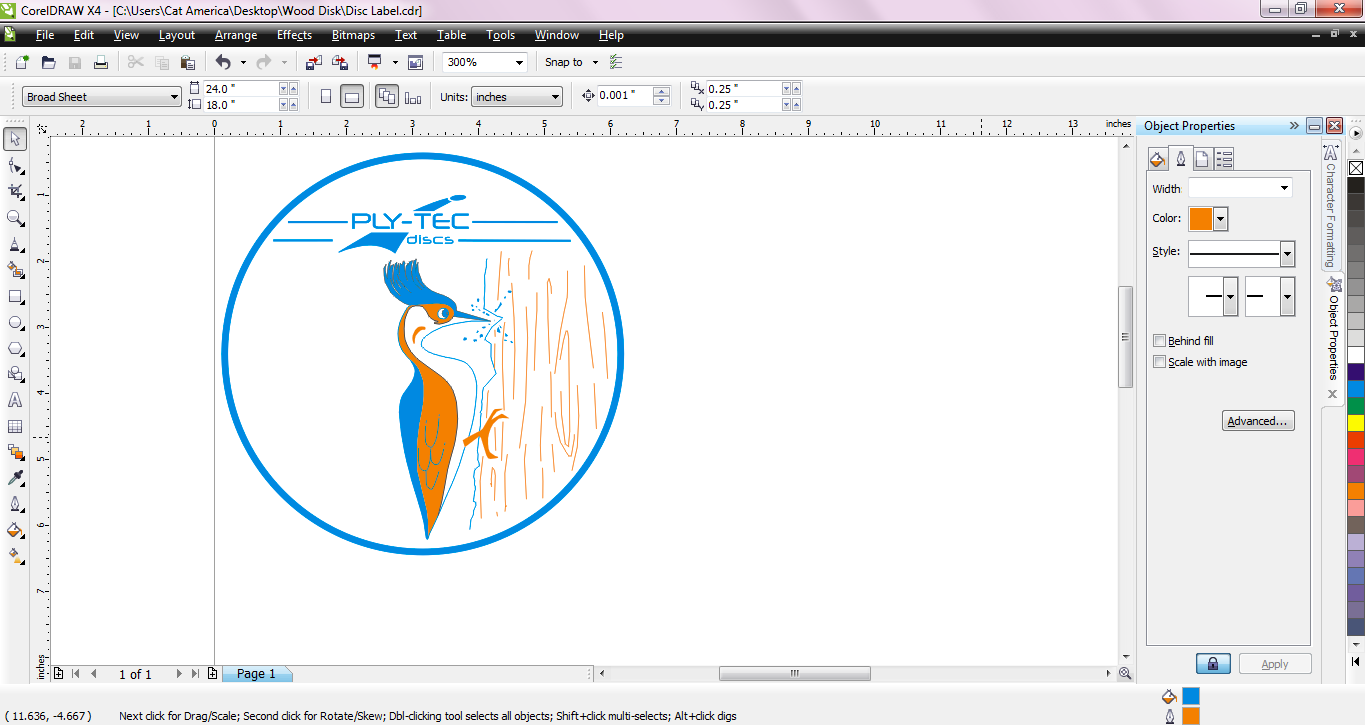This screenshot has width=1365, height=725.
Task: Click the orange outline Color swatch
Action: [1201, 219]
